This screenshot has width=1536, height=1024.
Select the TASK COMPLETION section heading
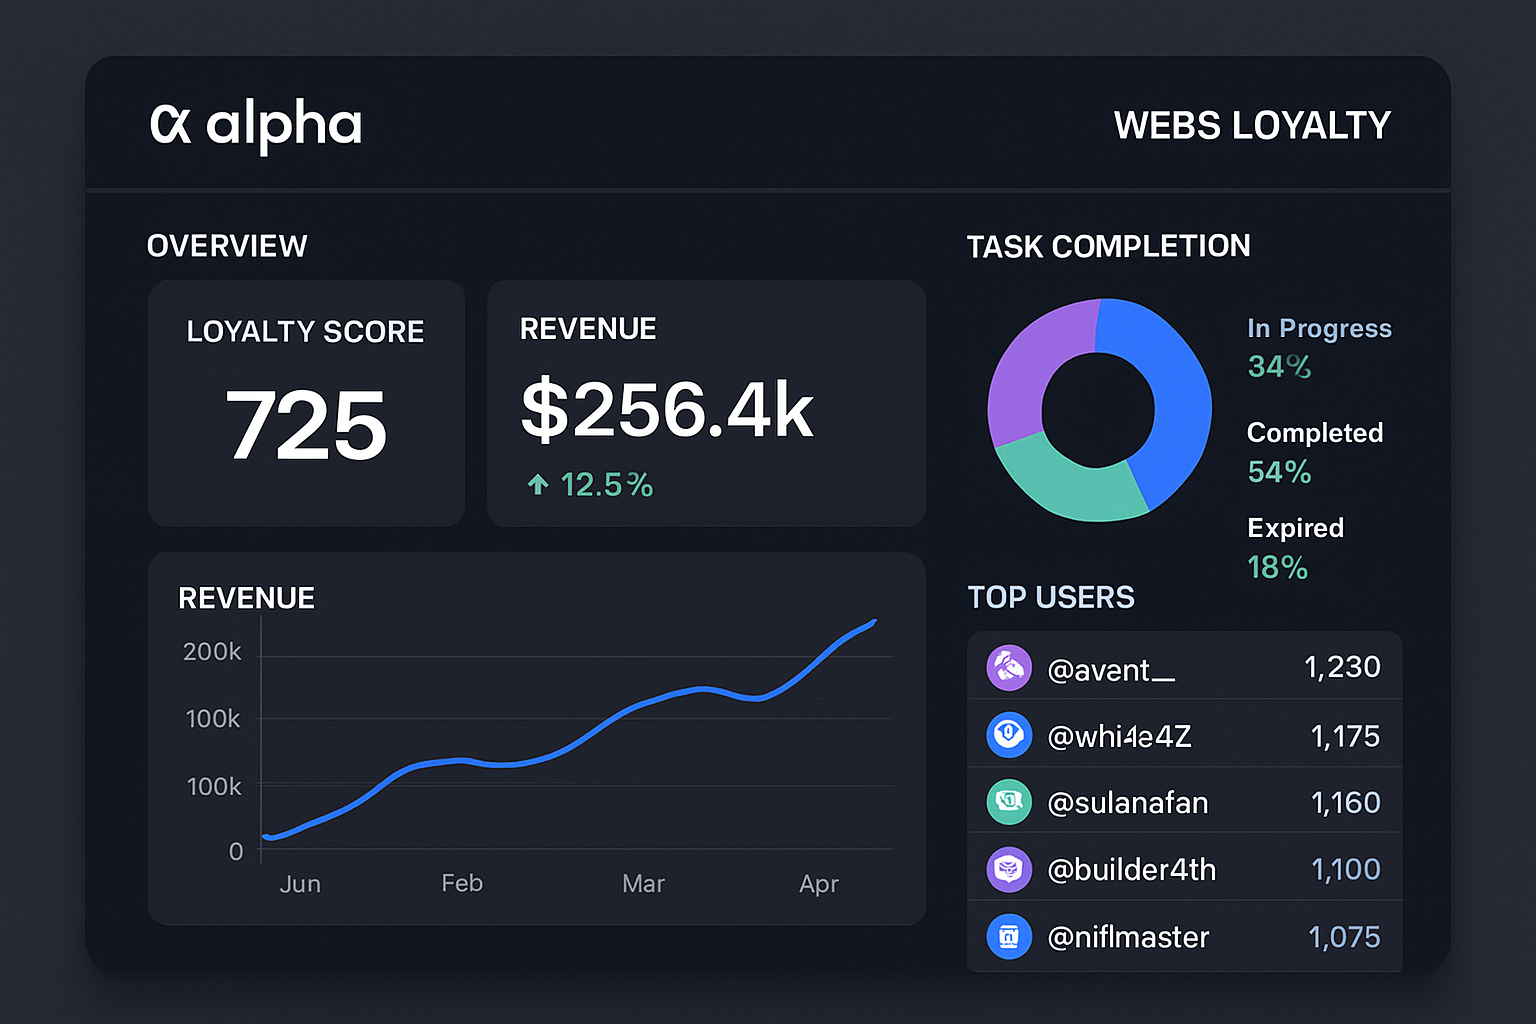pyautogui.click(x=1108, y=246)
